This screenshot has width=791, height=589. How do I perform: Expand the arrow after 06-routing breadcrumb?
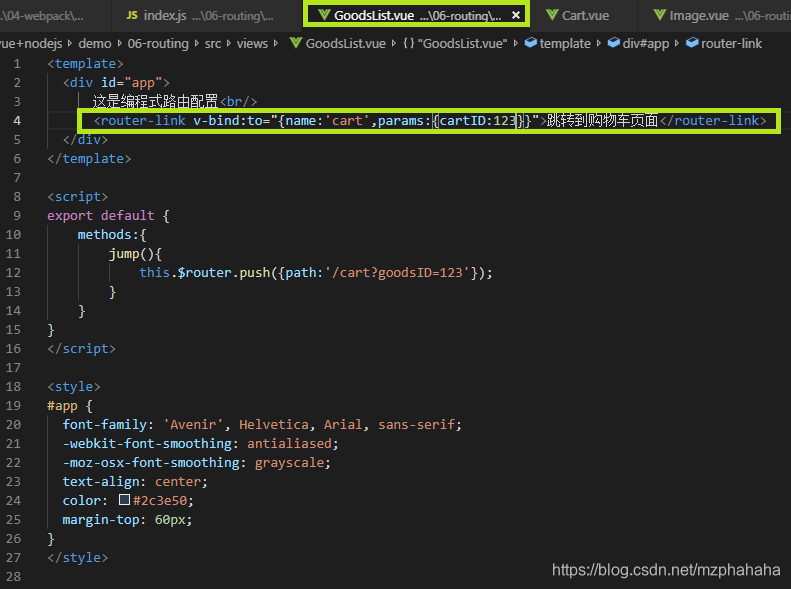tap(197, 44)
